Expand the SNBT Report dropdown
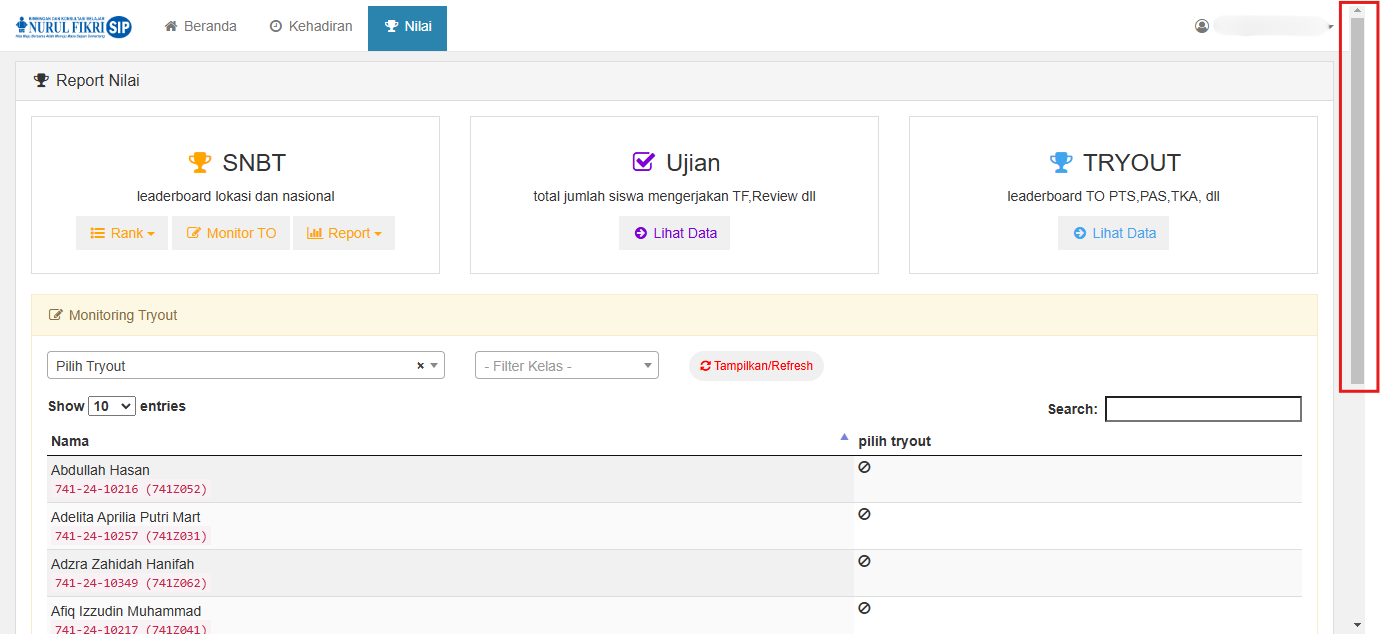This screenshot has width=1380, height=634. click(x=344, y=233)
